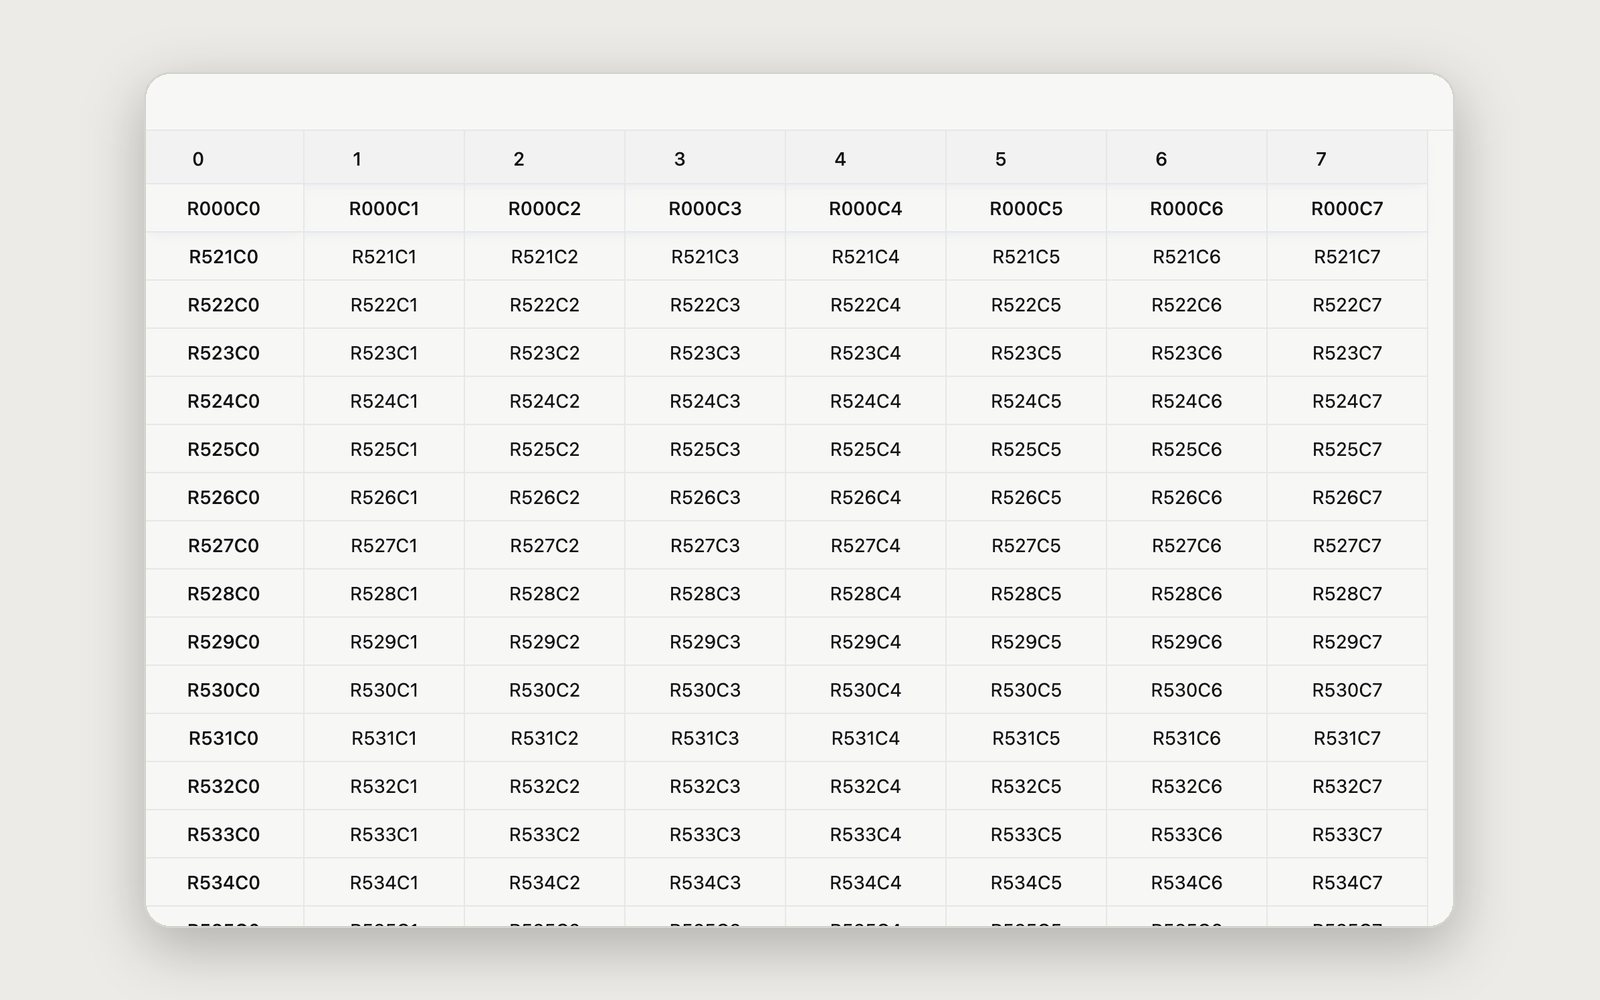Viewport: 1600px width, 1000px height.
Task: Click the R525C7 cell
Action: coord(1347,449)
